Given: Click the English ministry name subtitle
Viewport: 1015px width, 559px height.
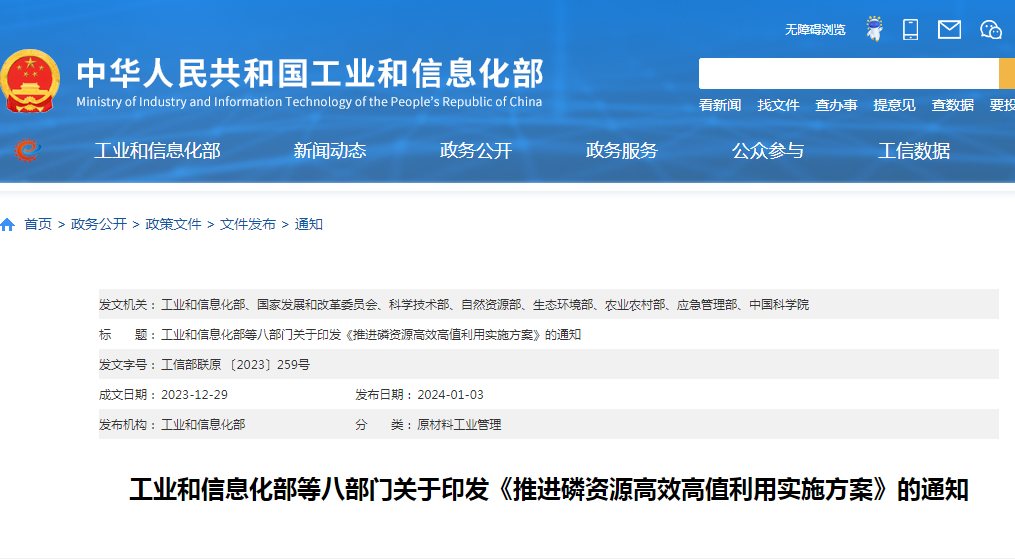Looking at the screenshot, I should [309, 102].
